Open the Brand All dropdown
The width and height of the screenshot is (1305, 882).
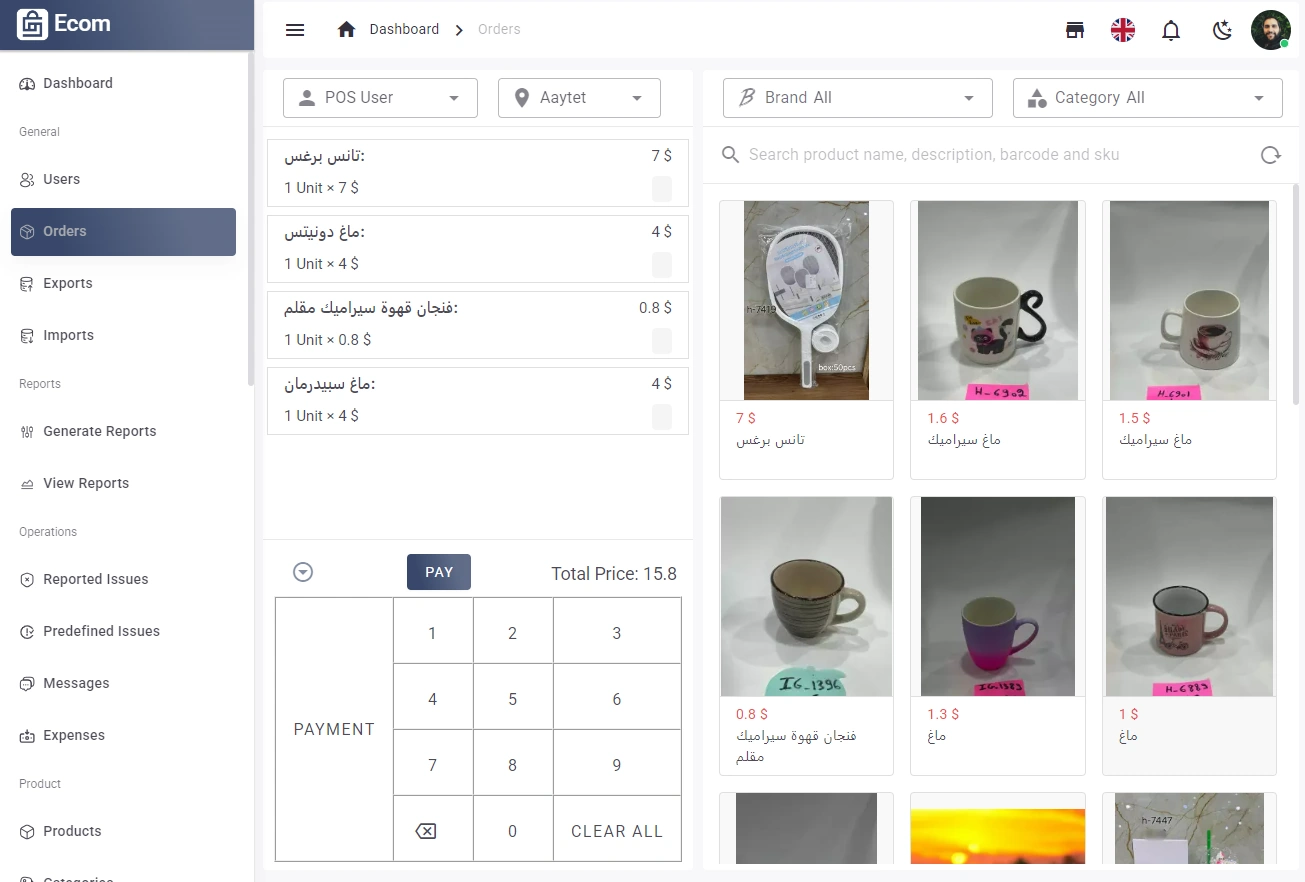tap(856, 97)
